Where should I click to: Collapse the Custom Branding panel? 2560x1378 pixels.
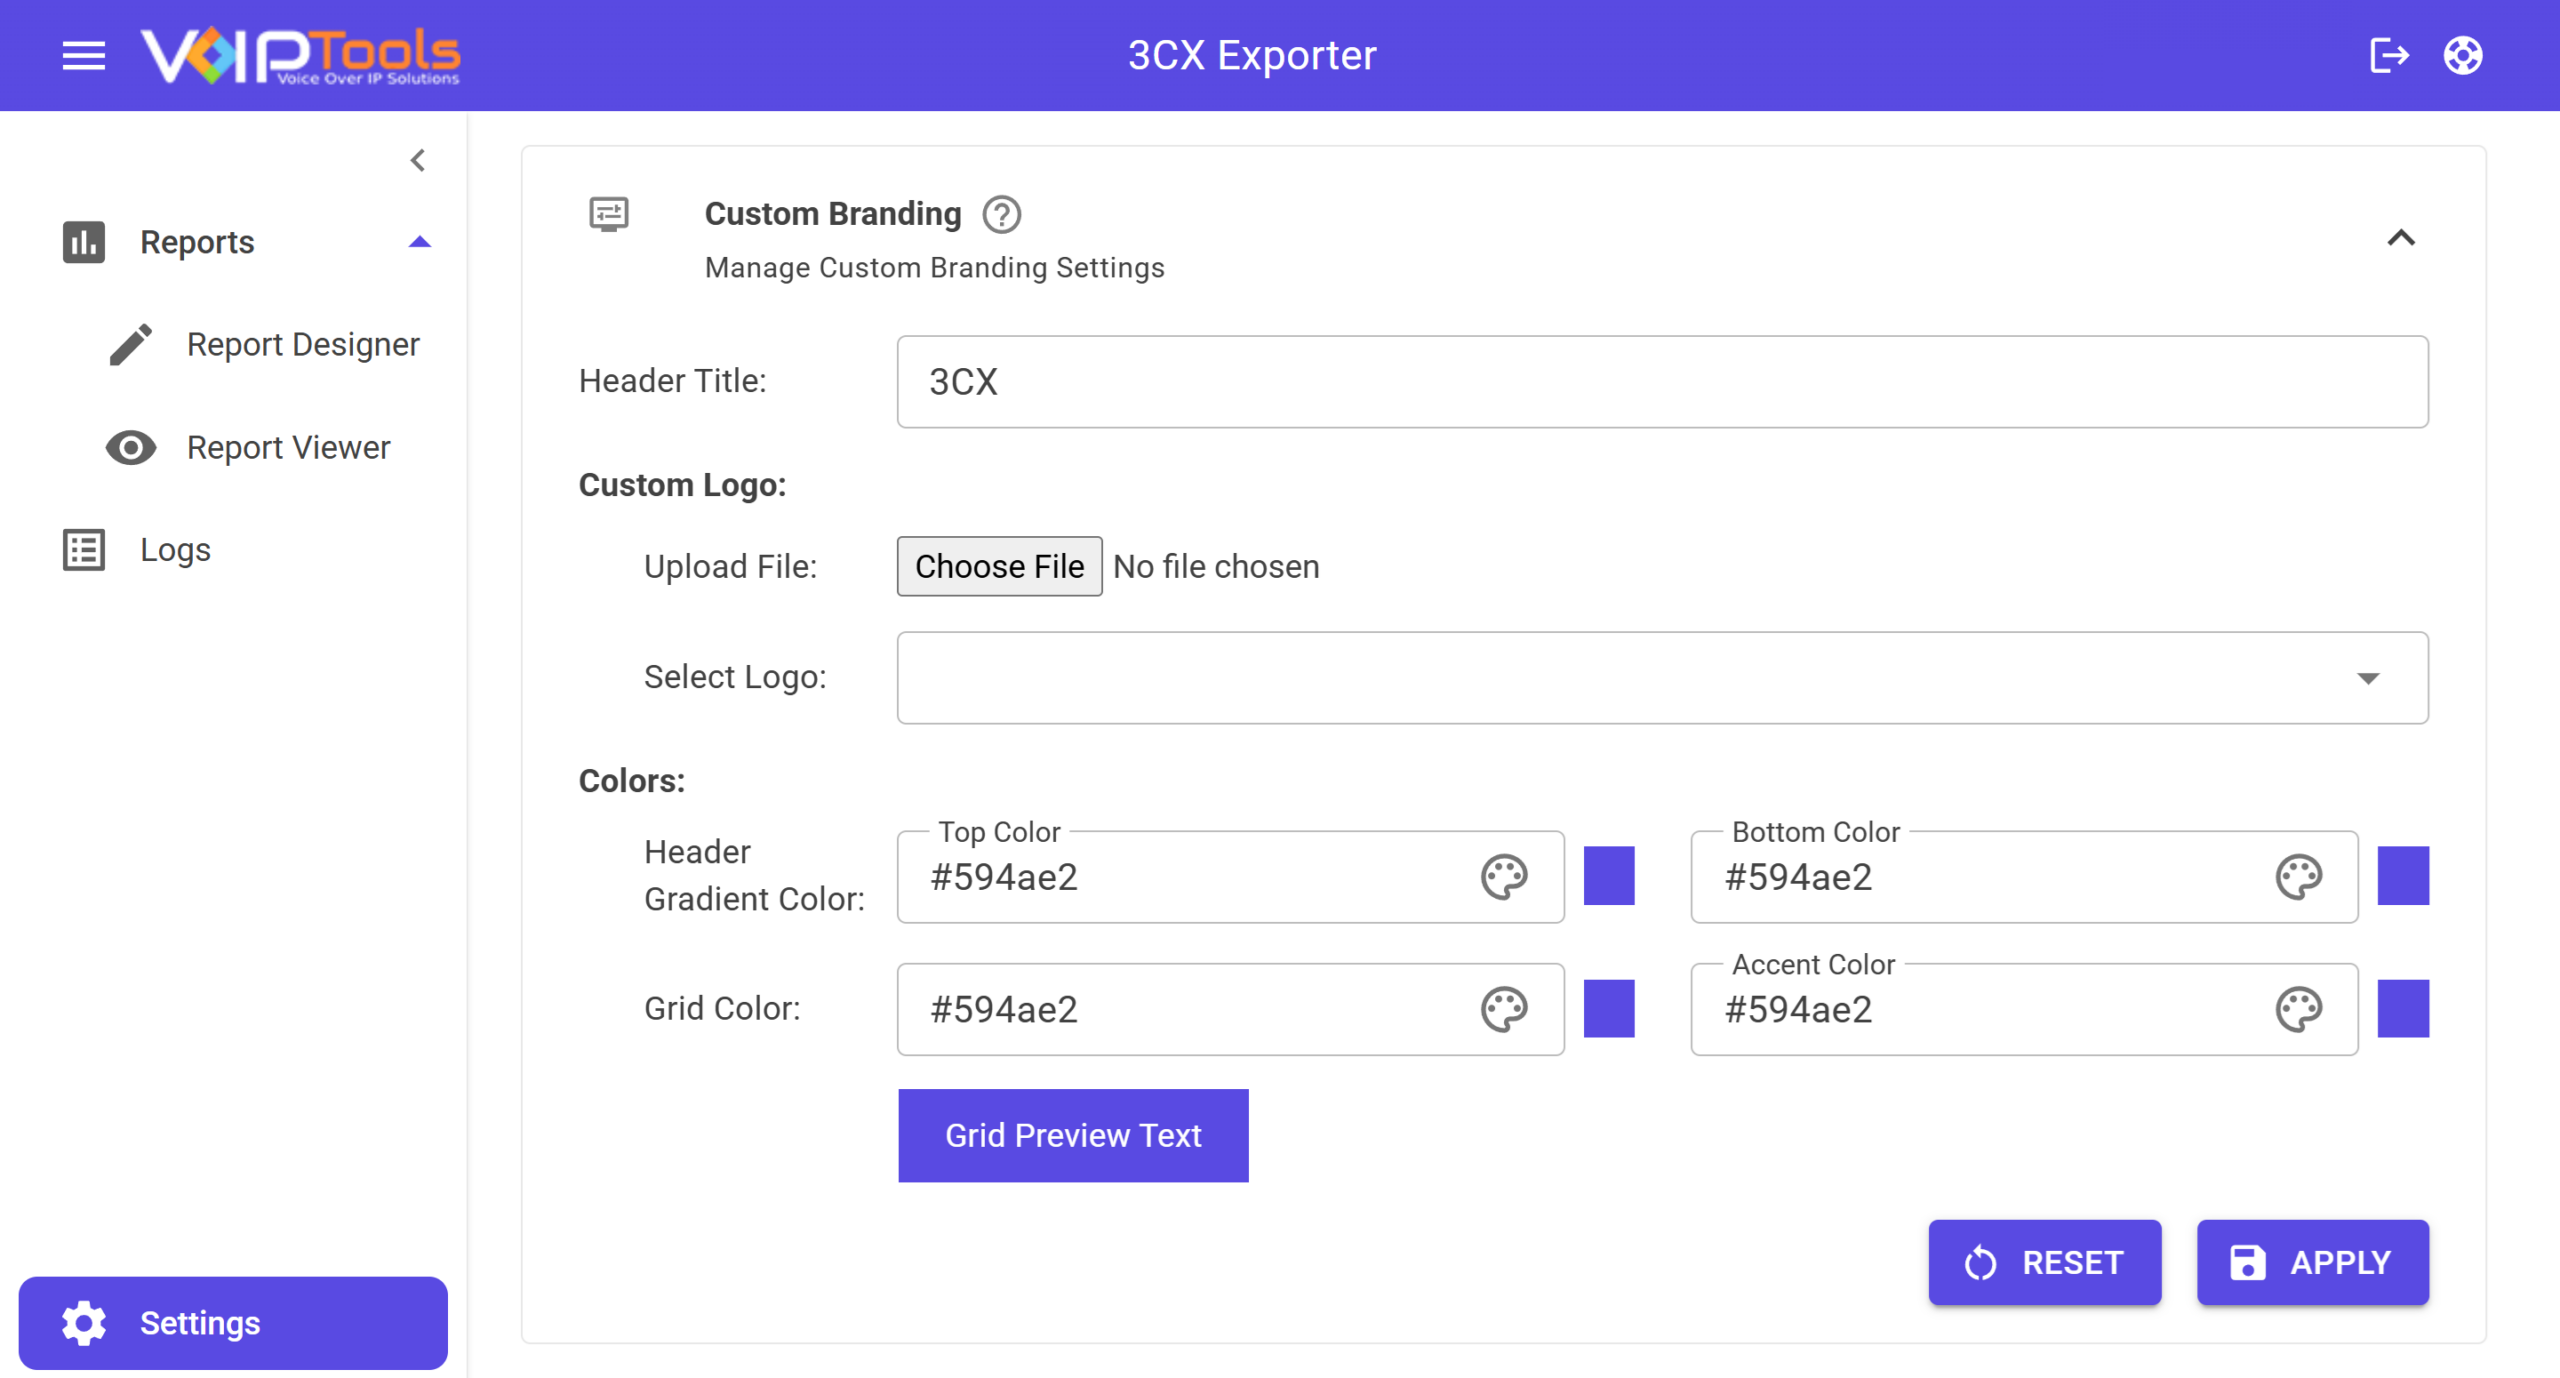click(x=2401, y=238)
